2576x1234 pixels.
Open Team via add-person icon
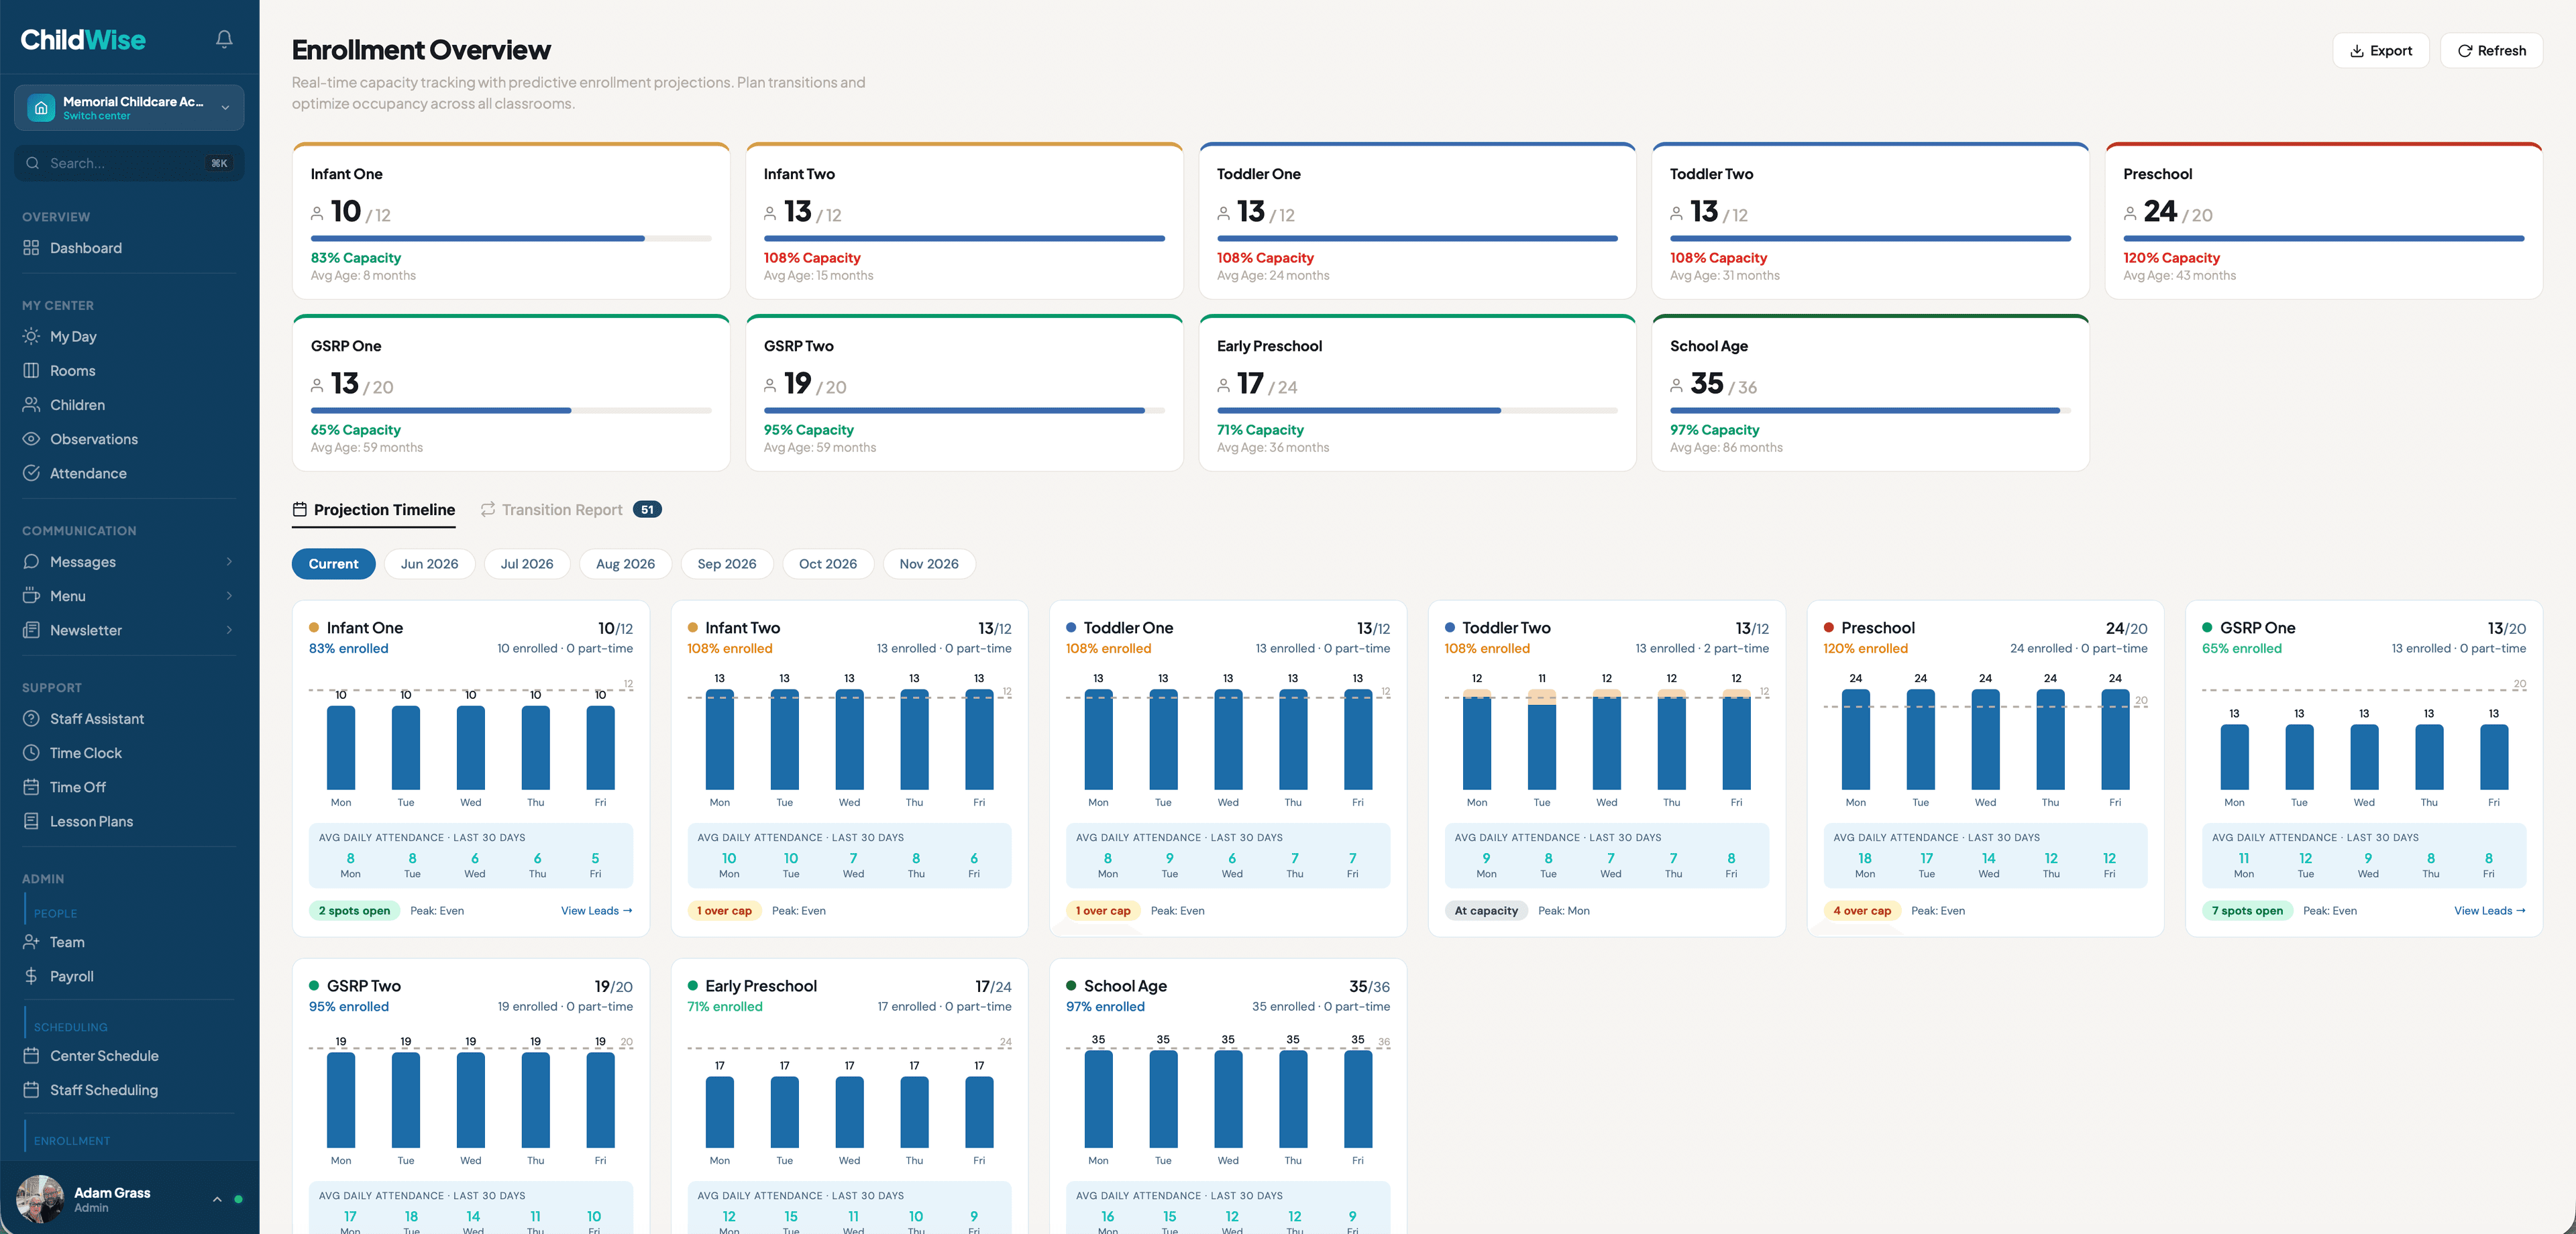[x=31, y=942]
